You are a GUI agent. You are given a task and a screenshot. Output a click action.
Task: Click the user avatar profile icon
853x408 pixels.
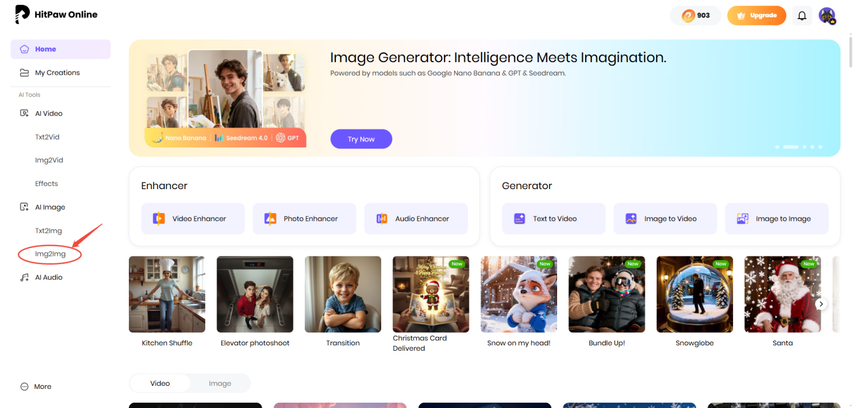[827, 15]
